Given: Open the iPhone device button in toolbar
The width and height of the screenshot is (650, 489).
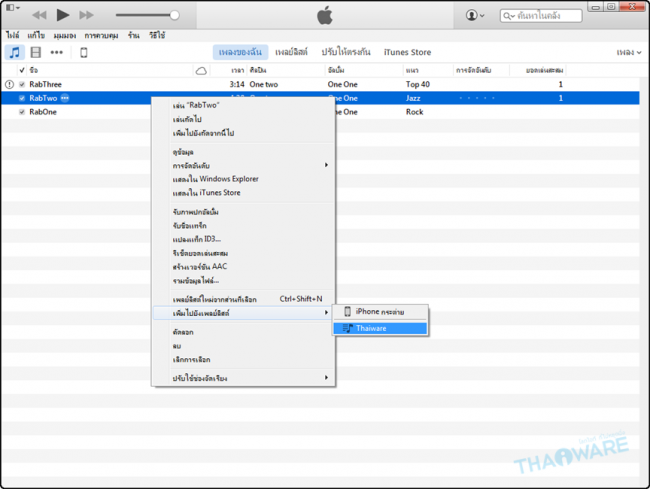Looking at the screenshot, I should click(x=84, y=53).
